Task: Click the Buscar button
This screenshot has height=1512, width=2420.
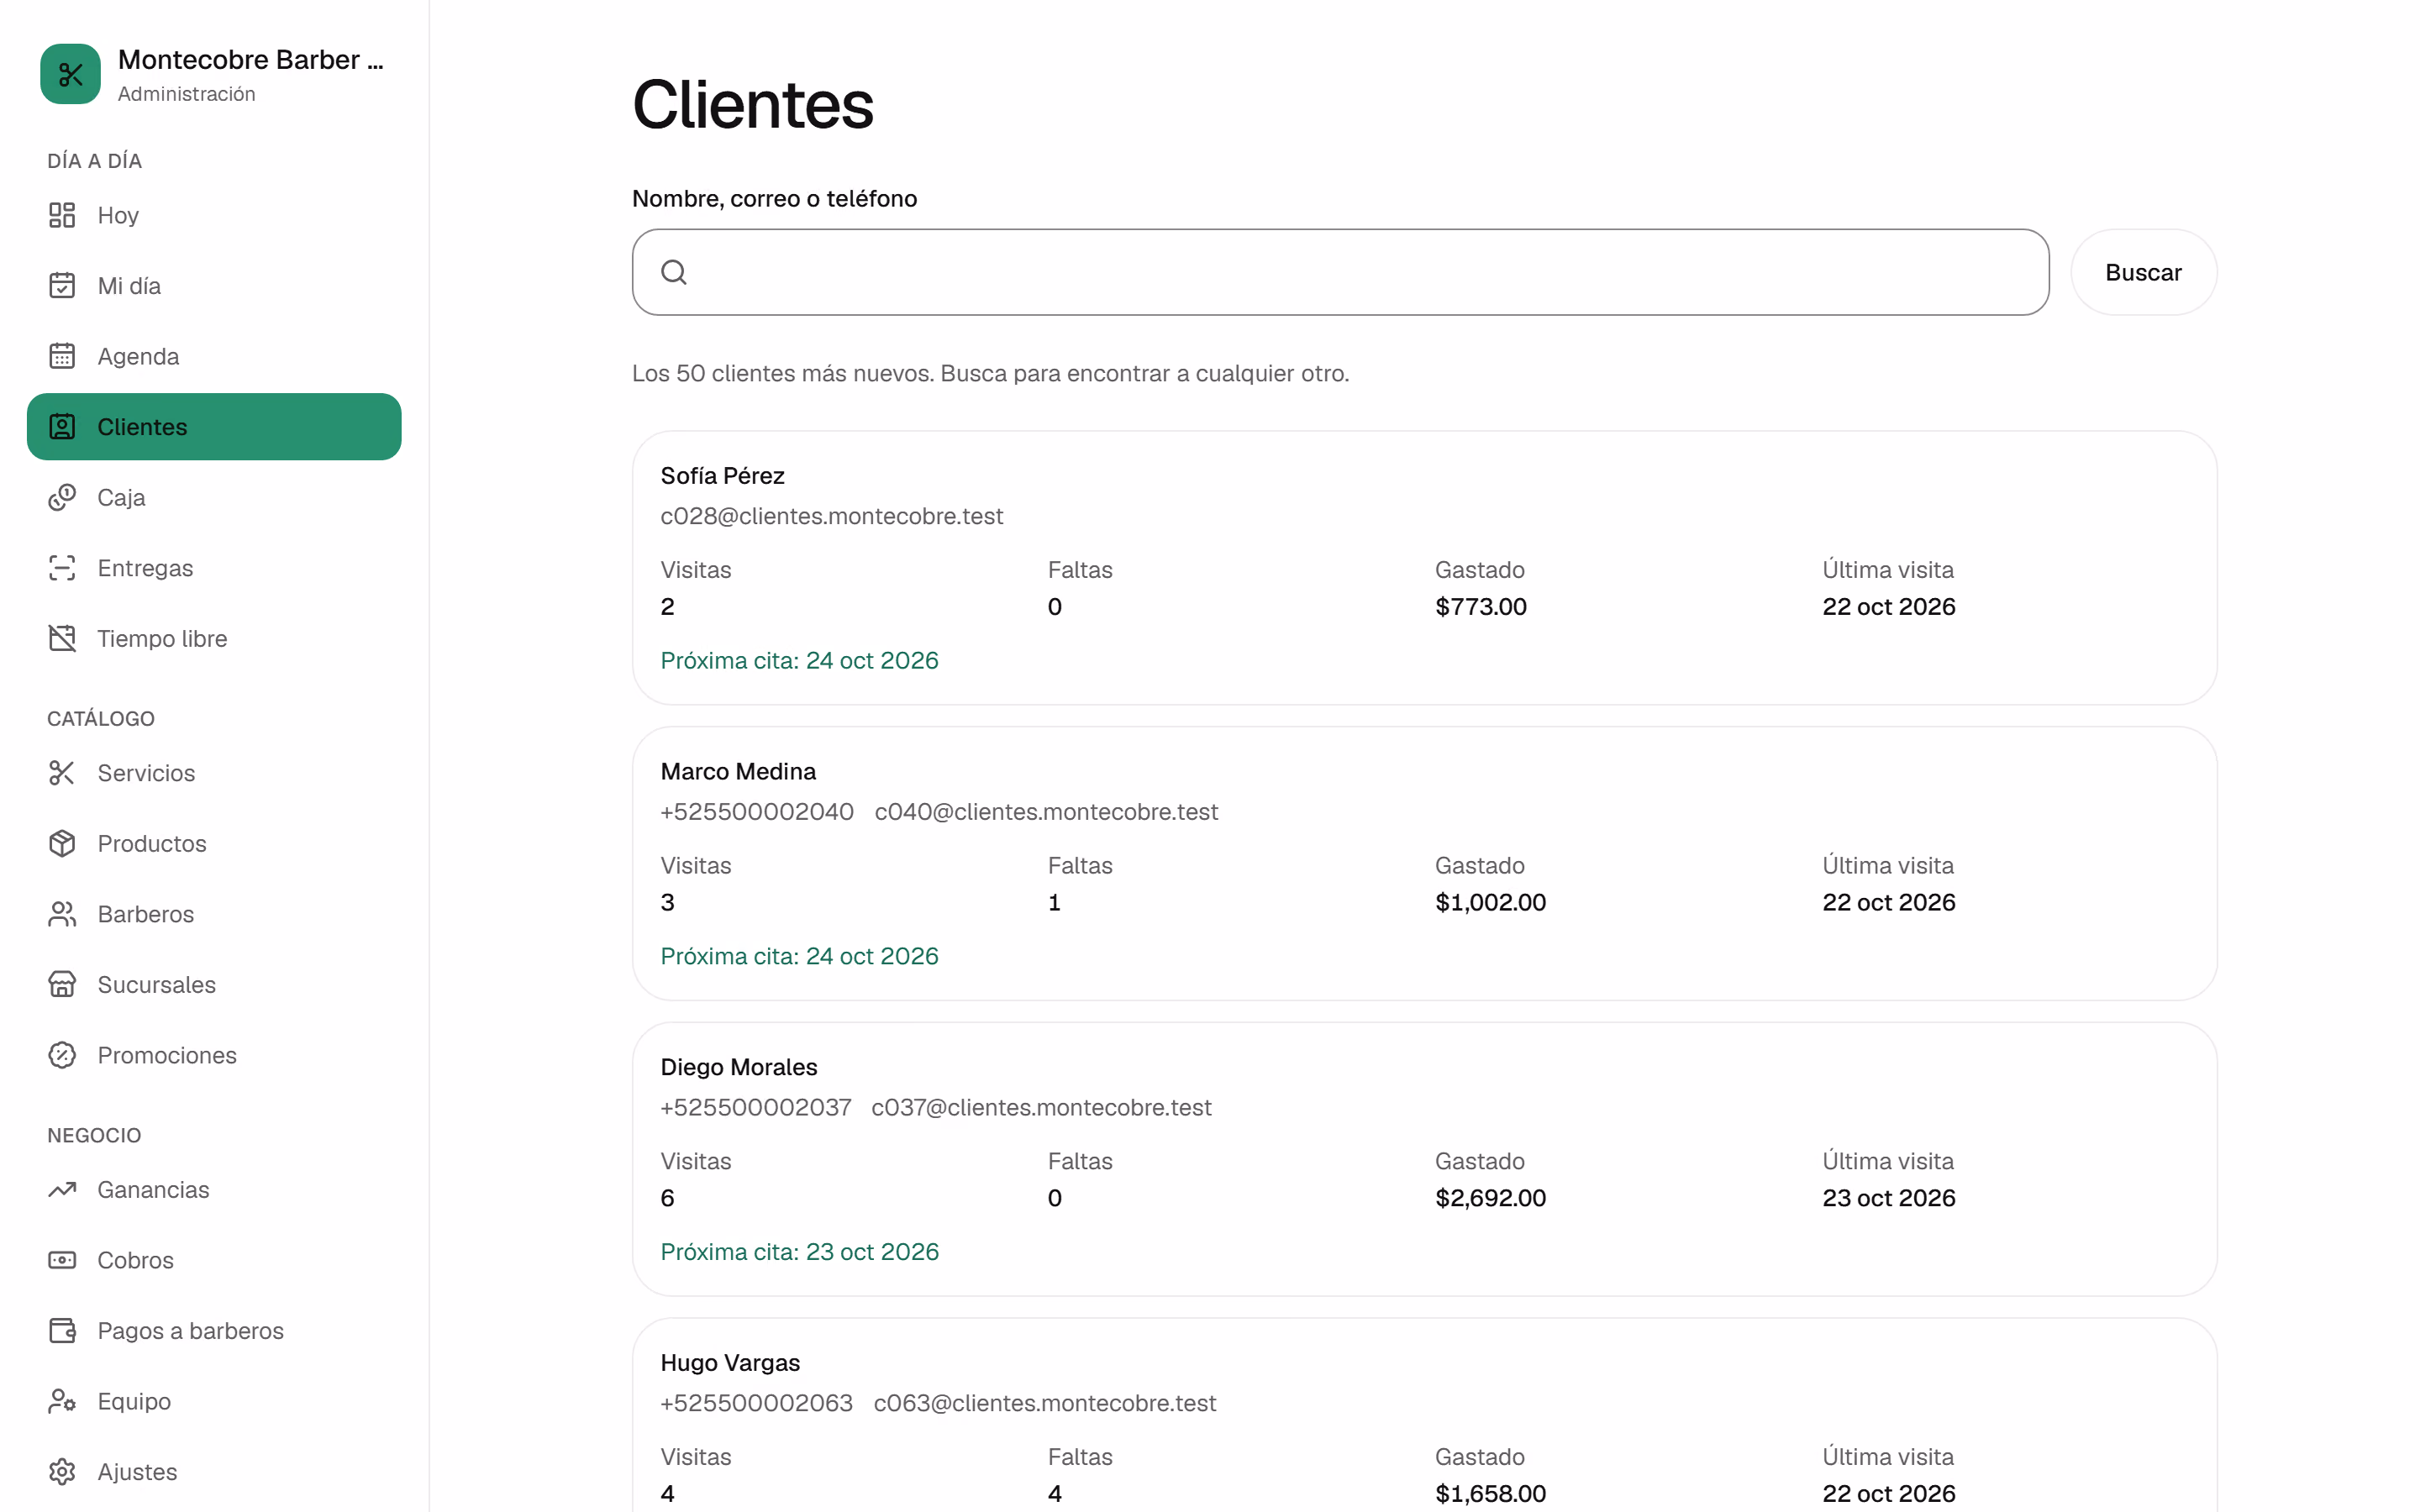Action: [x=2143, y=272]
